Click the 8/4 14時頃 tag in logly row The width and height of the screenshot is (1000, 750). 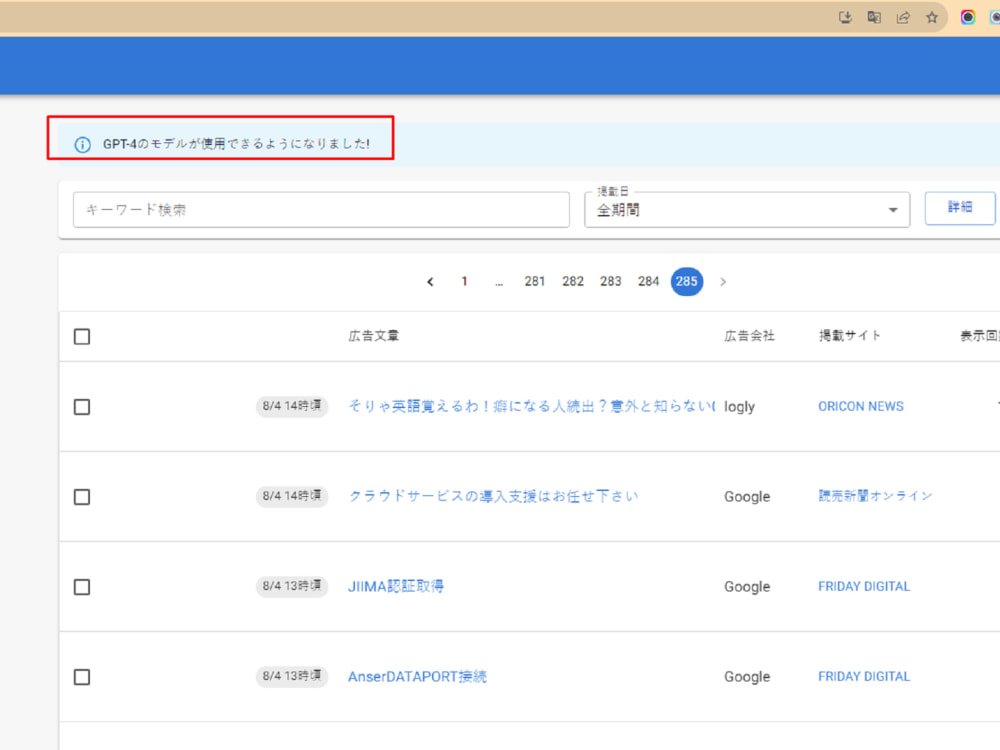(292, 406)
